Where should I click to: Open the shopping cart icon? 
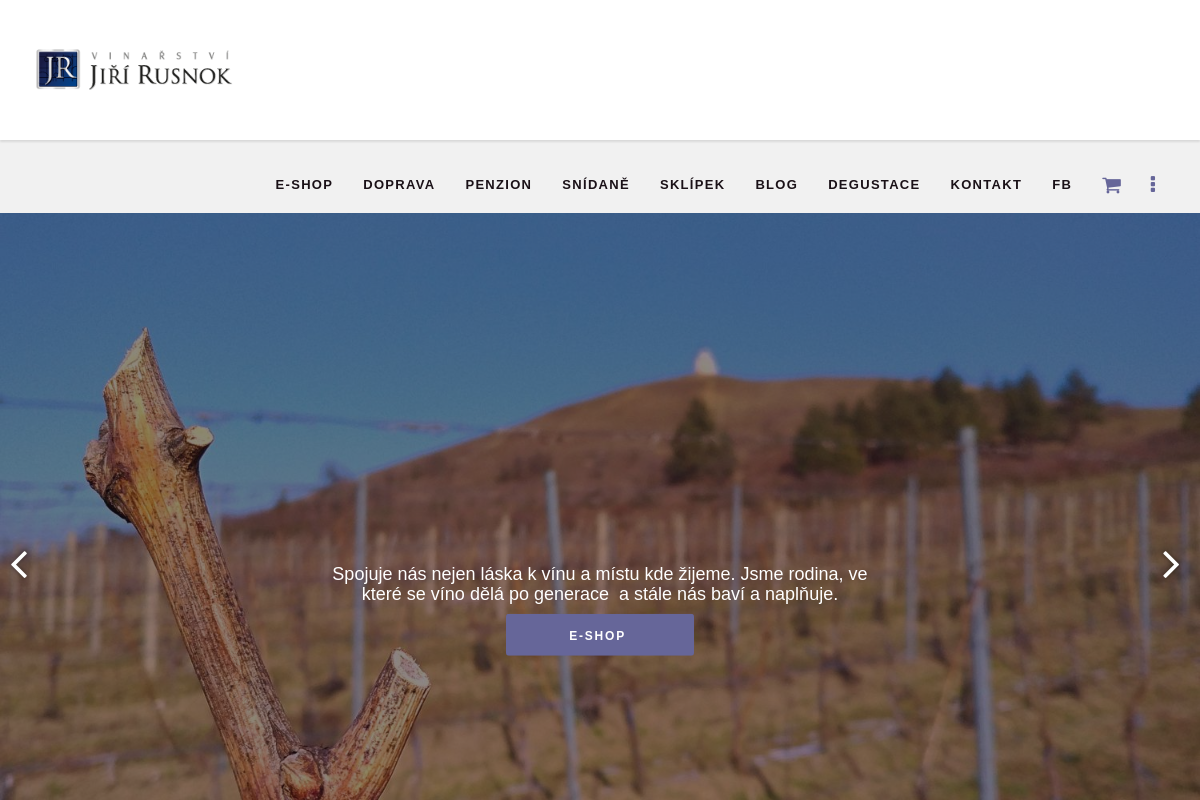pyautogui.click(x=1111, y=185)
